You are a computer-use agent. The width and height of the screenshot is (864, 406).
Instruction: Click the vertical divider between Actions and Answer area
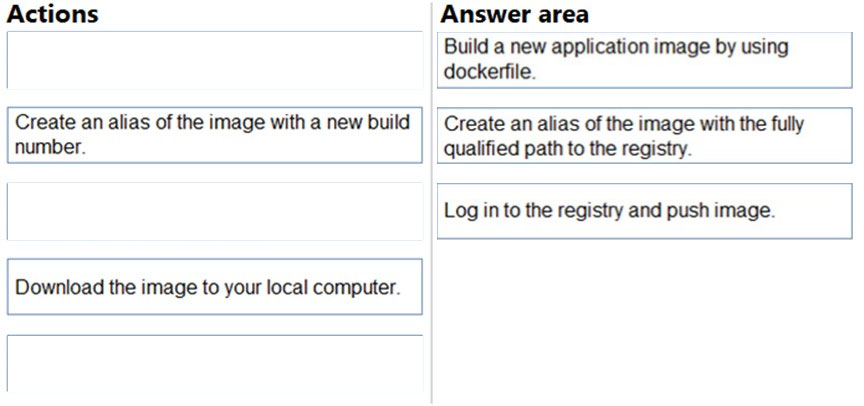pos(431,204)
